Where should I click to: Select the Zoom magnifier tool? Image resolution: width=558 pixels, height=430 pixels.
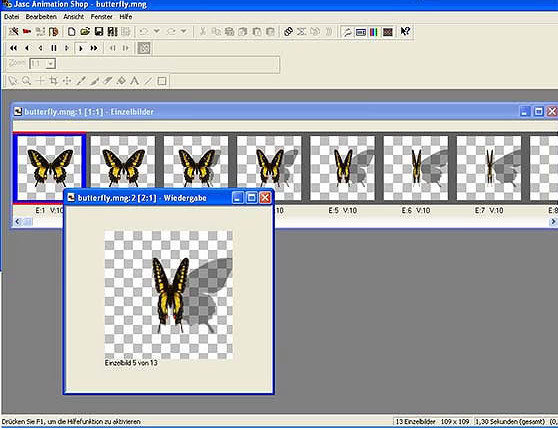pos(26,81)
